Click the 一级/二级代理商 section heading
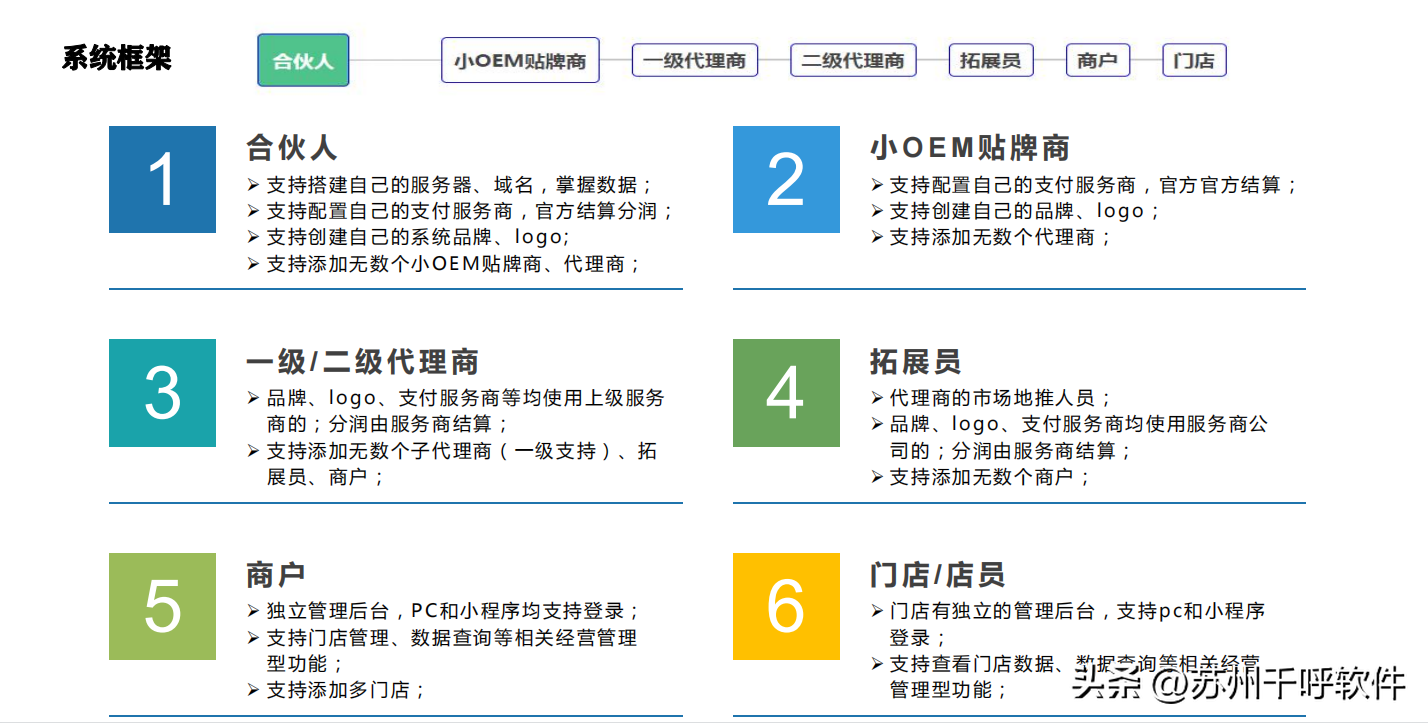 coord(363,361)
